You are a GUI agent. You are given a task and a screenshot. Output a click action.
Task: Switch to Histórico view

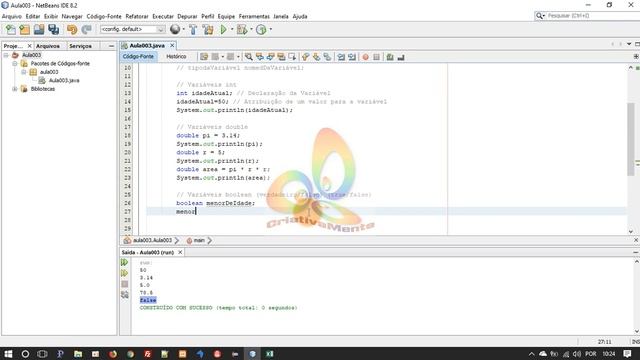tap(176, 57)
